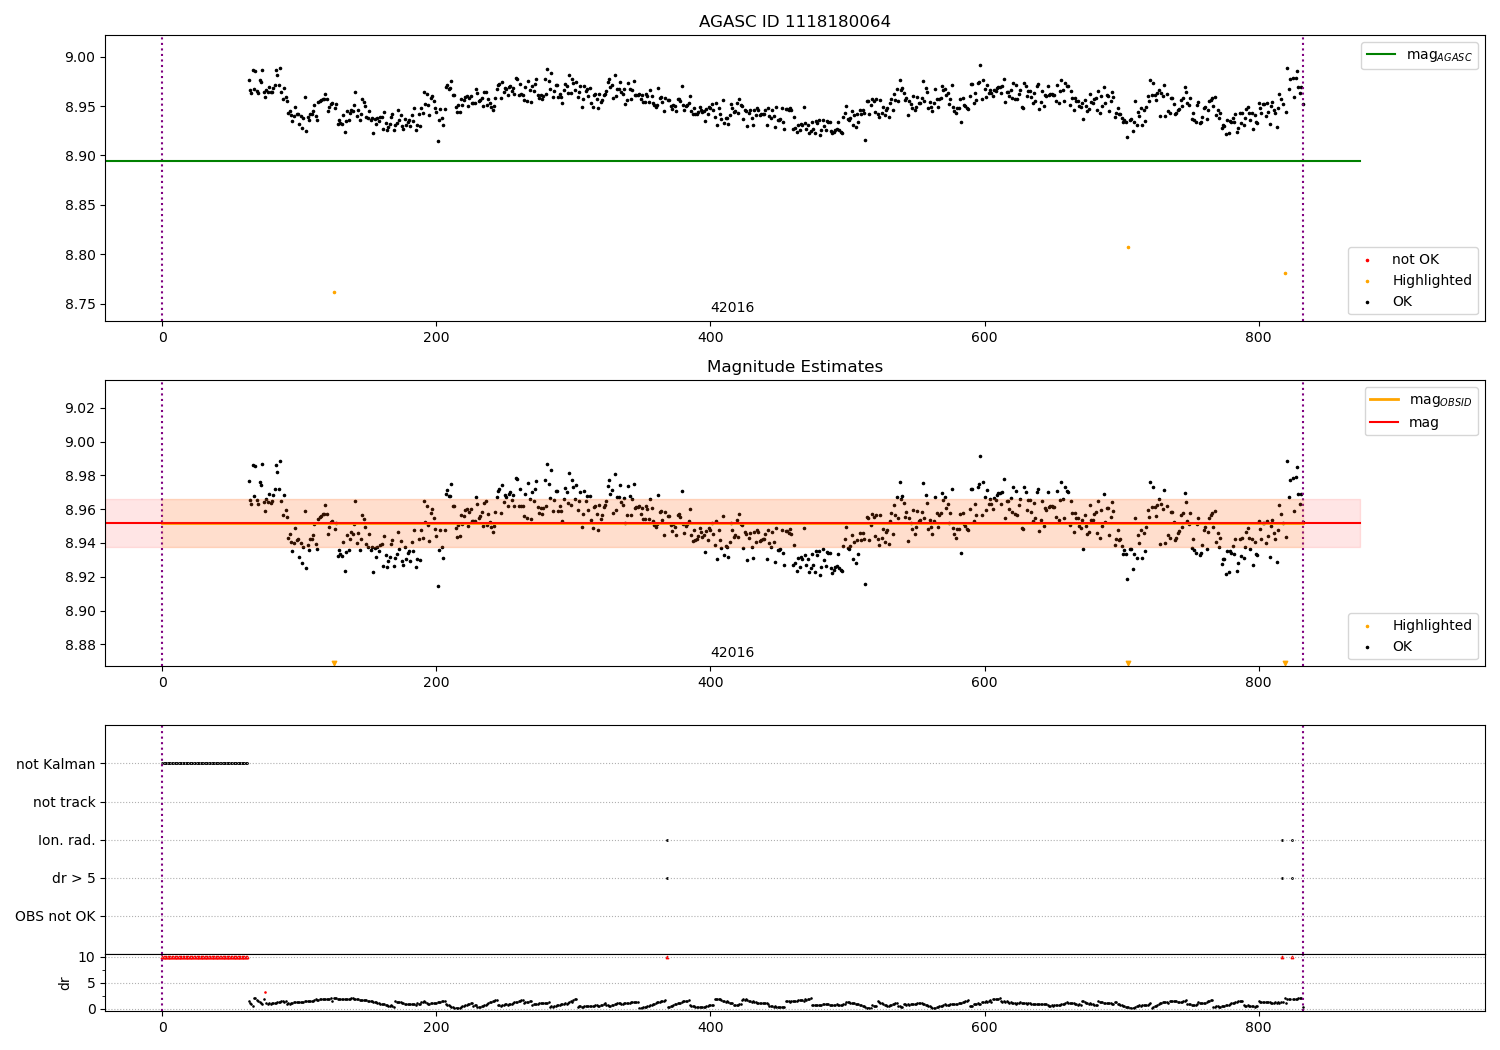Click the 8.95 tick on top plot
Image resolution: width=1500 pixels, height=1050 pixels.
click(78, 107)
